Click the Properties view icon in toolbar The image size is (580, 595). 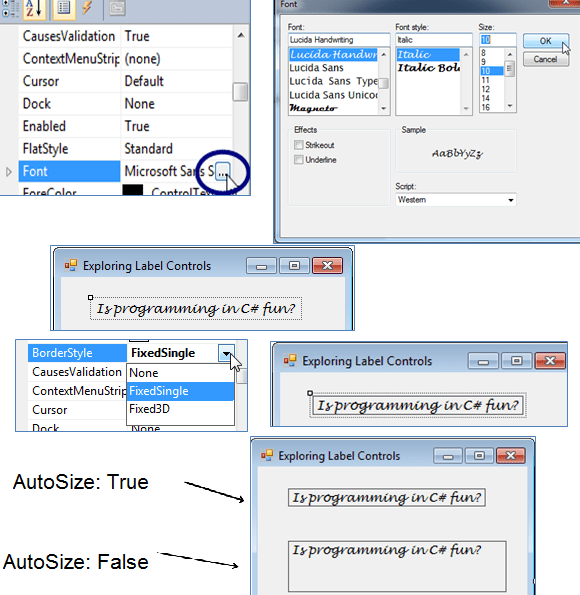(64, 8)
